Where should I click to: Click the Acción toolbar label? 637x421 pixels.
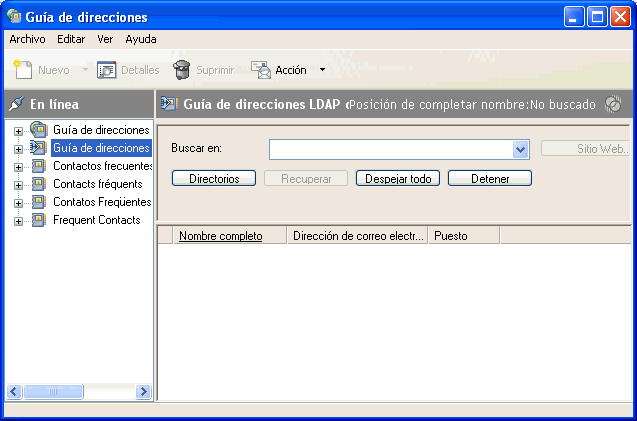[291, 70]
